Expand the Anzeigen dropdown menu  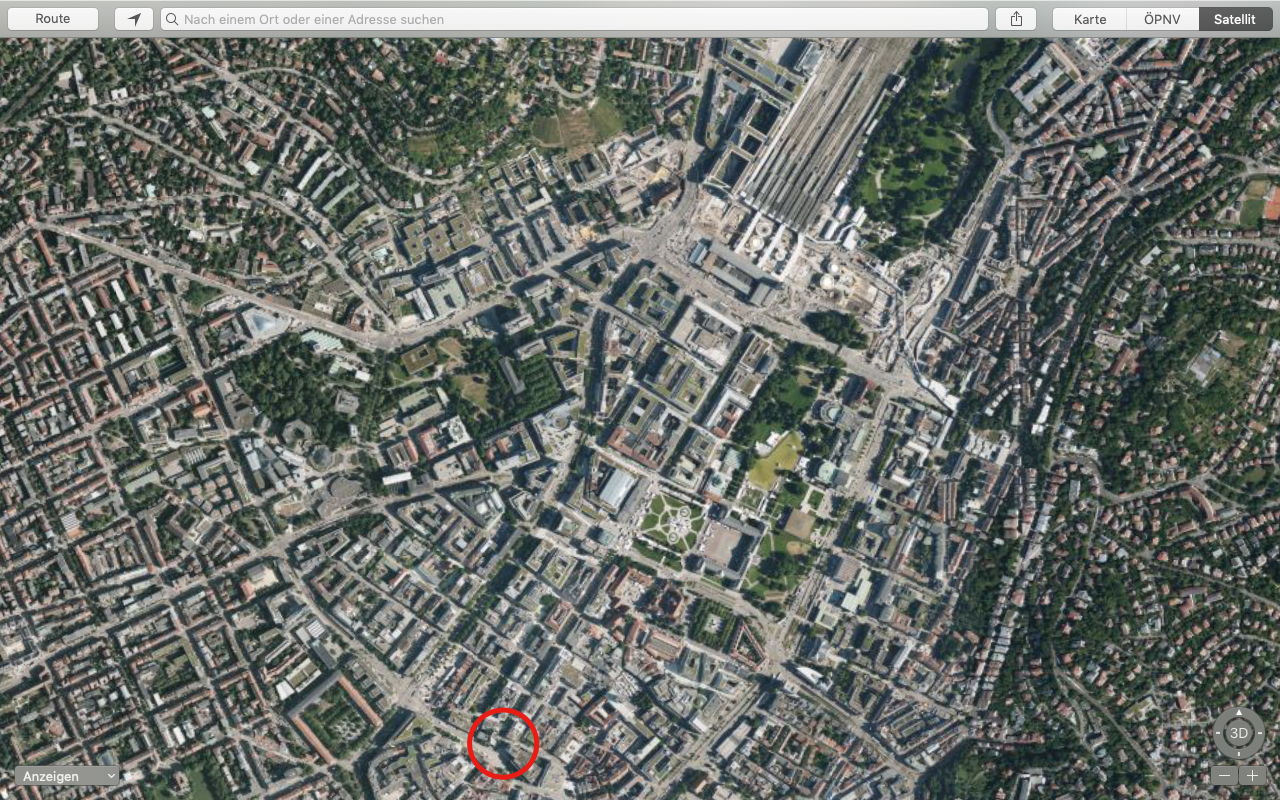pyautogui.click(x=67, y=776)
